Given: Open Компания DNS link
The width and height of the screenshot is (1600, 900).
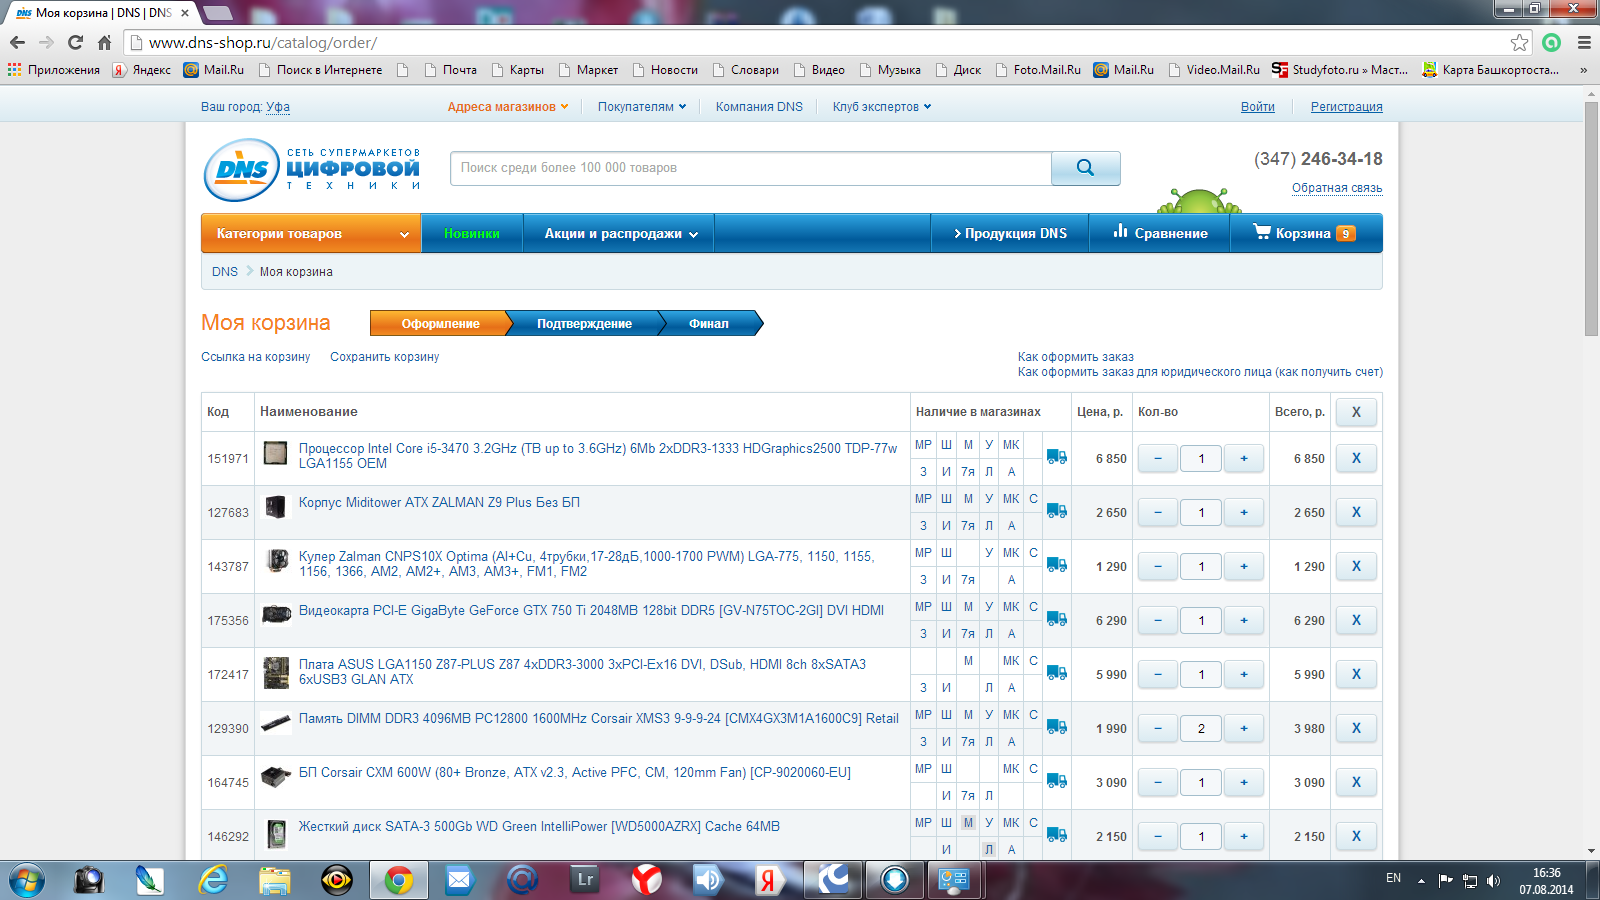Looking at the screenshot, I should 759,107.
